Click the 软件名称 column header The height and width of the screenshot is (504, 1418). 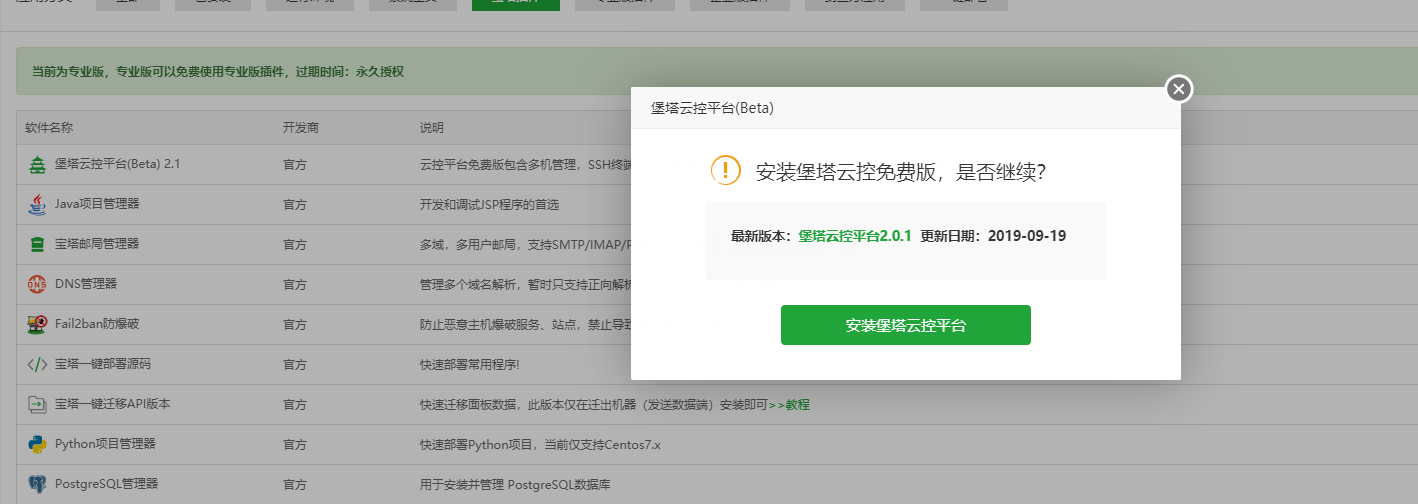click(x=49, y=128)
